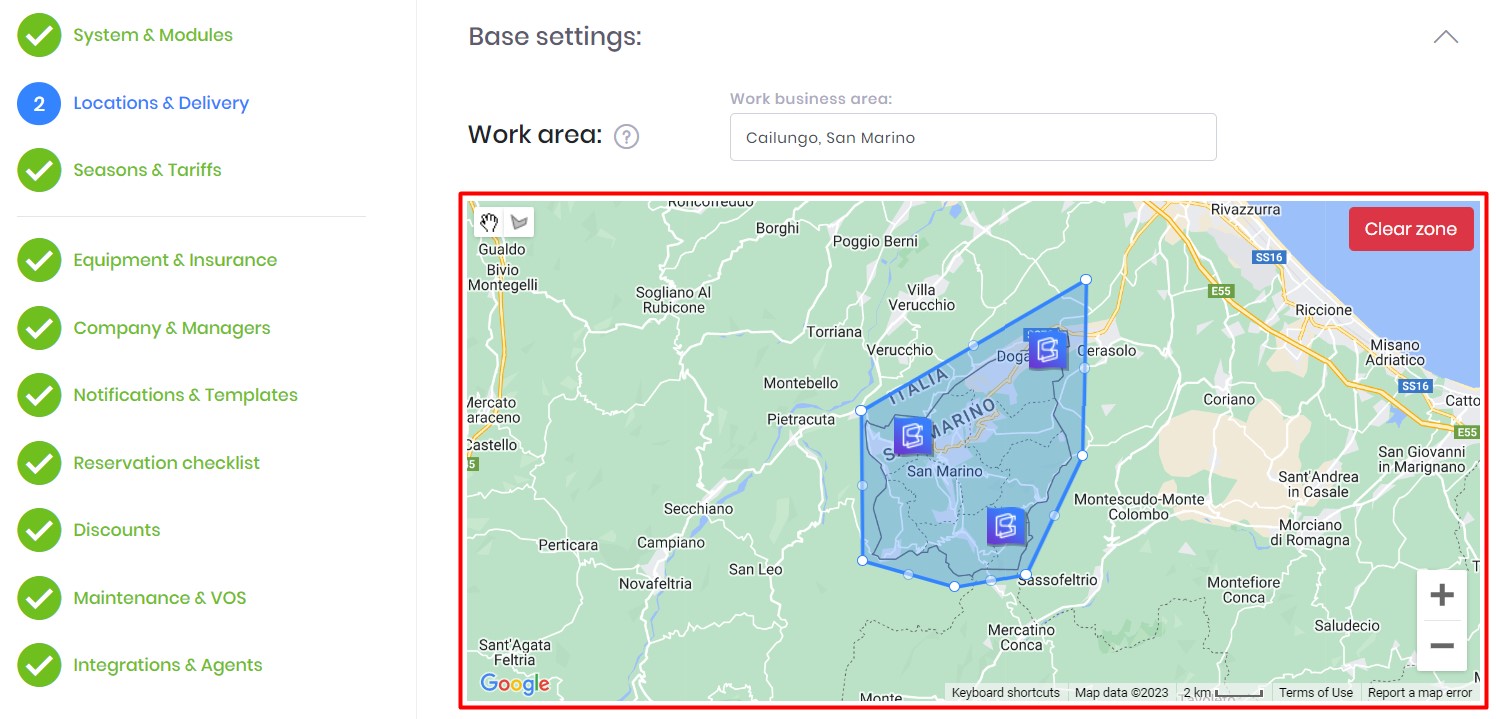The width and height of the screenshot is (1496, 719).
Task: Click location marker near Sassofeltrio
Action: click(1006, 525)
